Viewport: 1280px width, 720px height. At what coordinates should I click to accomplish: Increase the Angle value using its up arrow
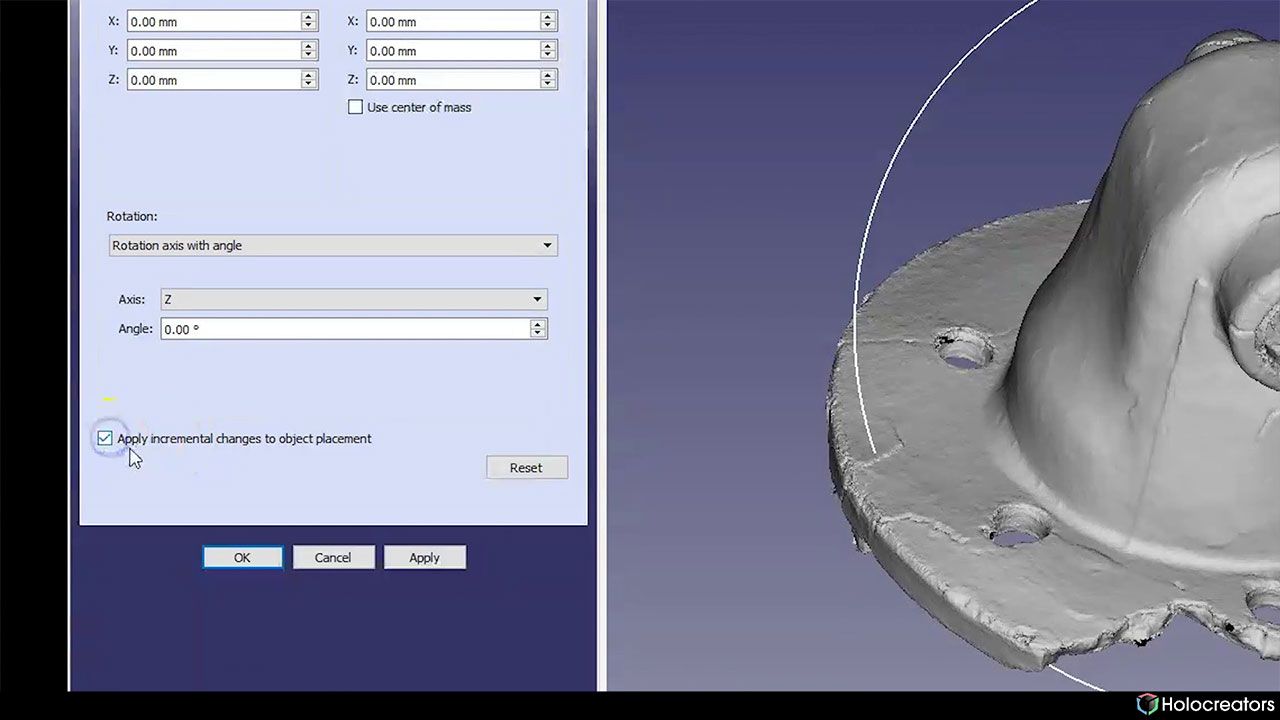click(x=537, y=324)
